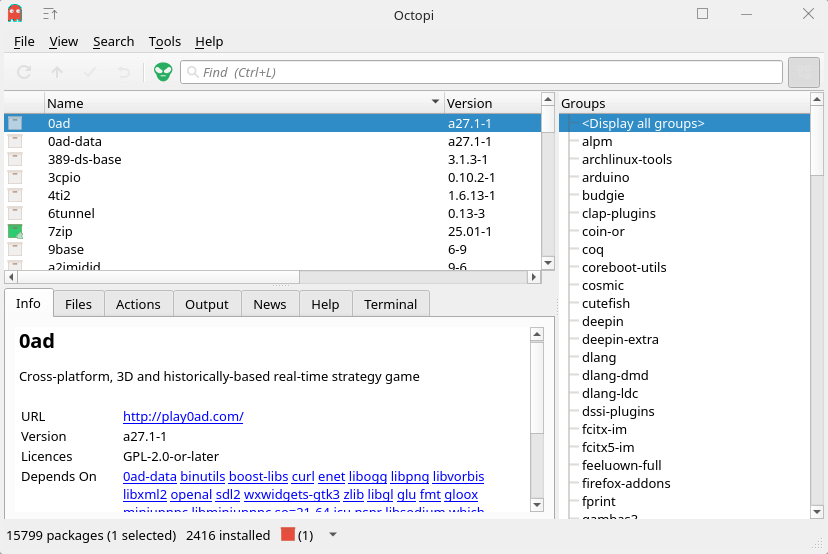
Task: Click the package icon for 6tunnel
Action: [x=15, y=213]
